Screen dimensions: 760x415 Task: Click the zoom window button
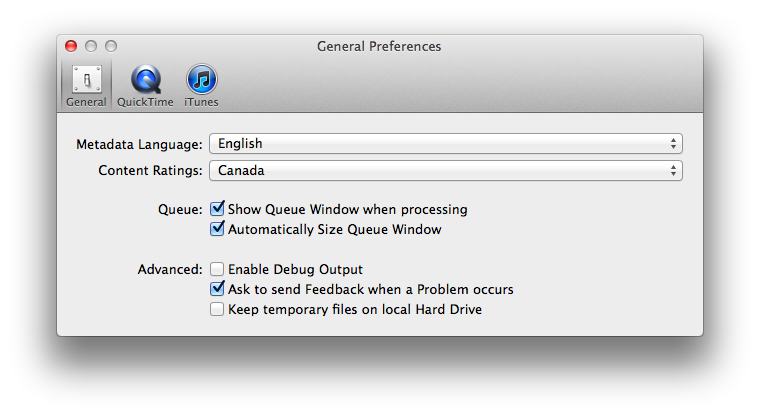[111, 46]
